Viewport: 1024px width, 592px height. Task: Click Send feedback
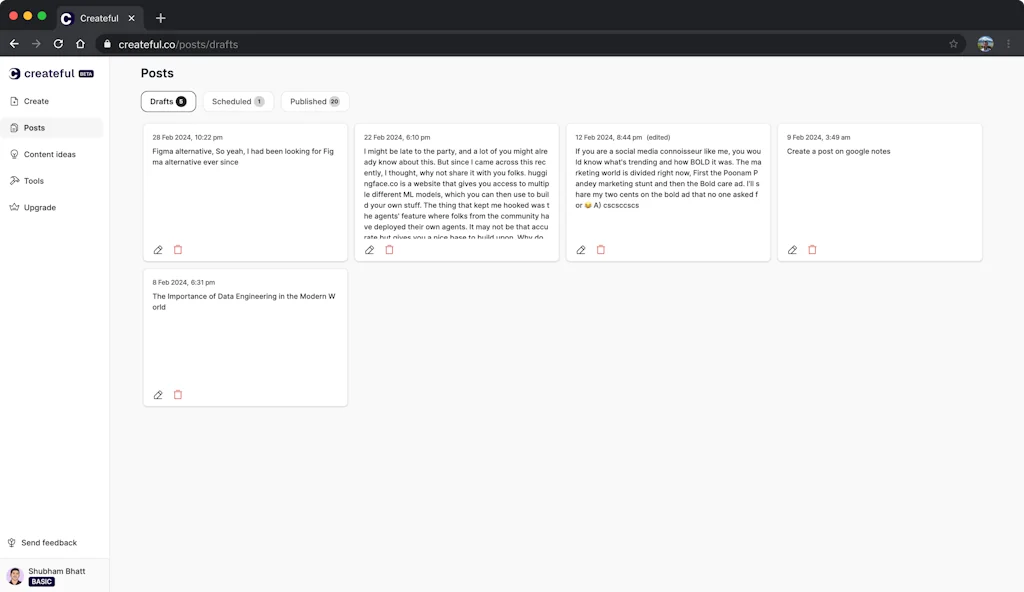click(48, 542)
